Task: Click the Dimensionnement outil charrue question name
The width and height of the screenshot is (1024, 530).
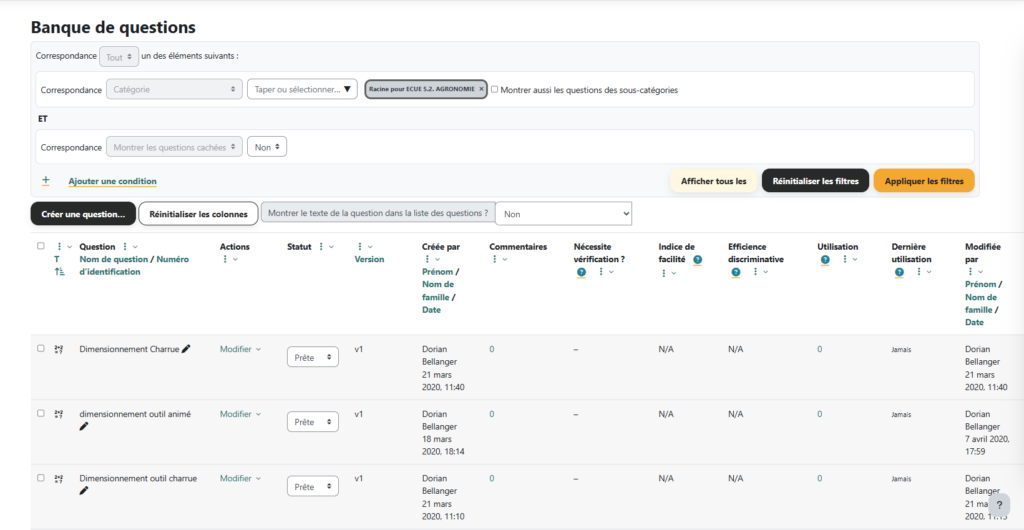Action: [138, 478]
